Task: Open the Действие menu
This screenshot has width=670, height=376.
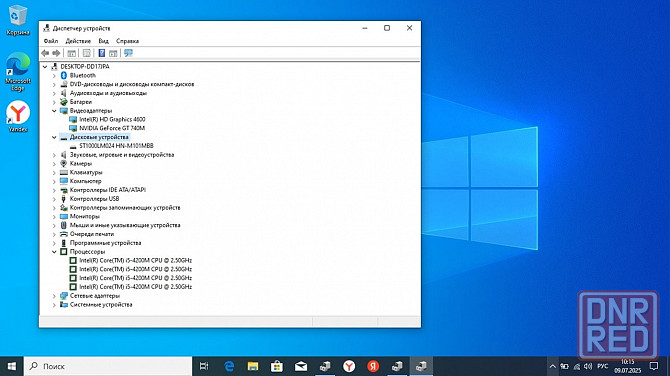Action: 78,41
